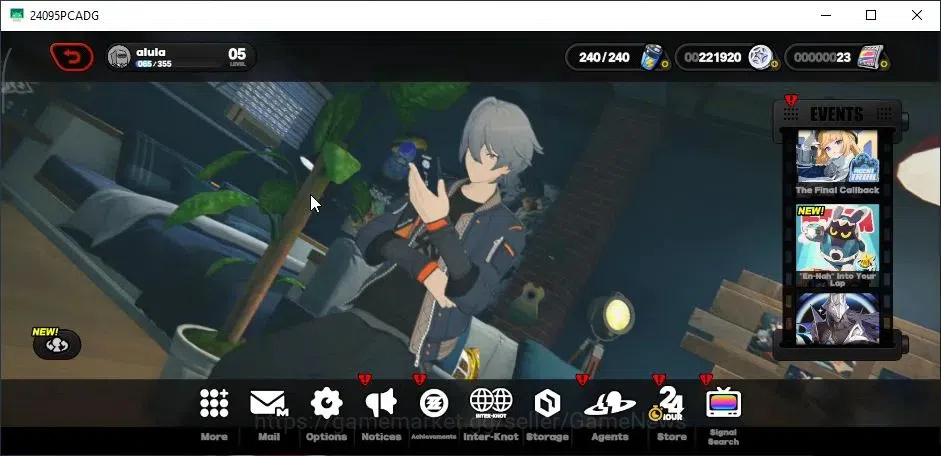Viewport: 941px width, 456px height.
Task: Open the More grid menu icon
Action: 214,403
